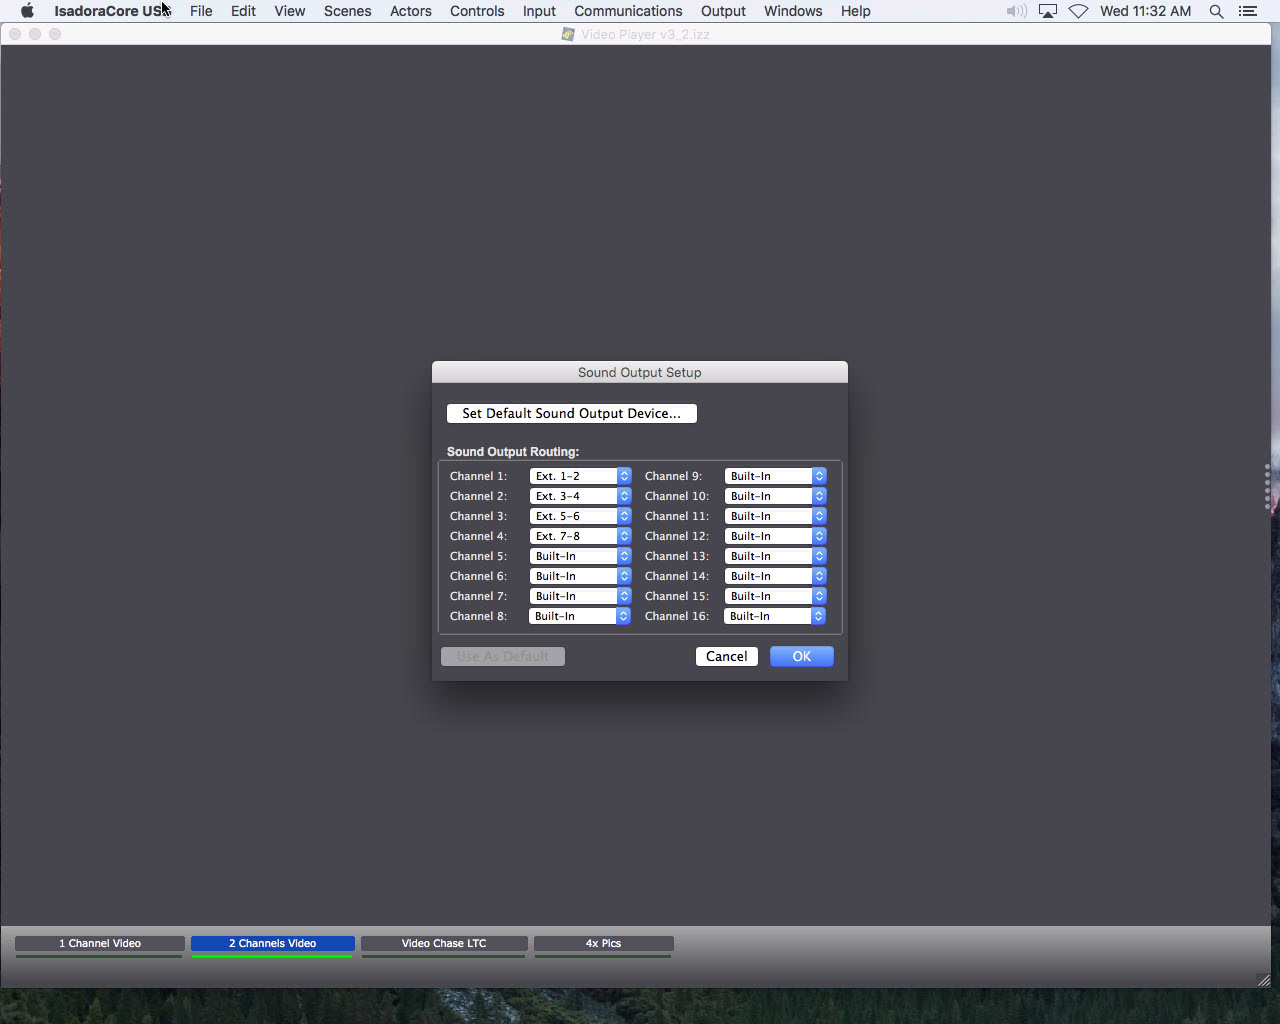The width and height of the screenshot is (1280, 1024).
Task: Click the Video Player v3_2.izz window title
Action: pos(645,34)
